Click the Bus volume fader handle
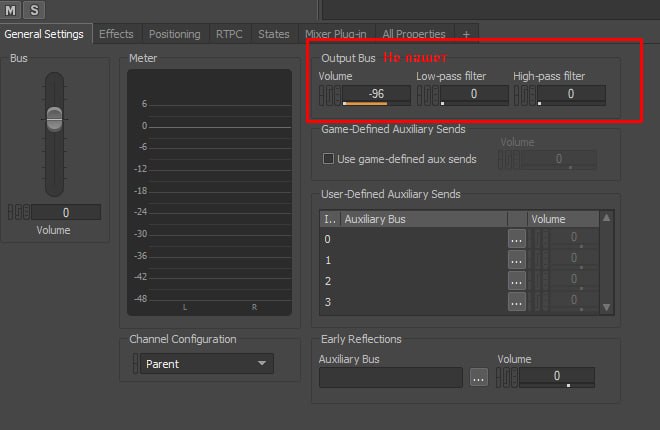Viewport: 660px width, 430px height. pyautogui.click(x=54, y=116)
